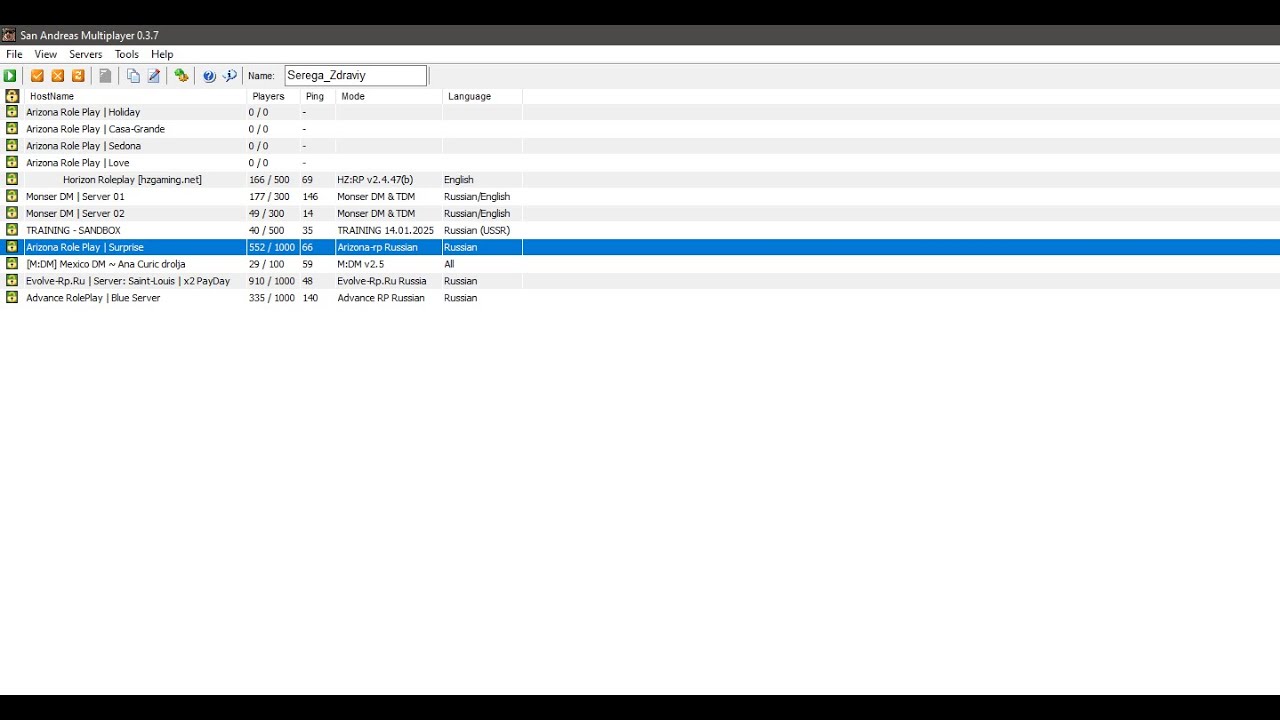Click the Refresh Server orange icon
Viewport: 1280px width, 720px height.
click(78, 76)
